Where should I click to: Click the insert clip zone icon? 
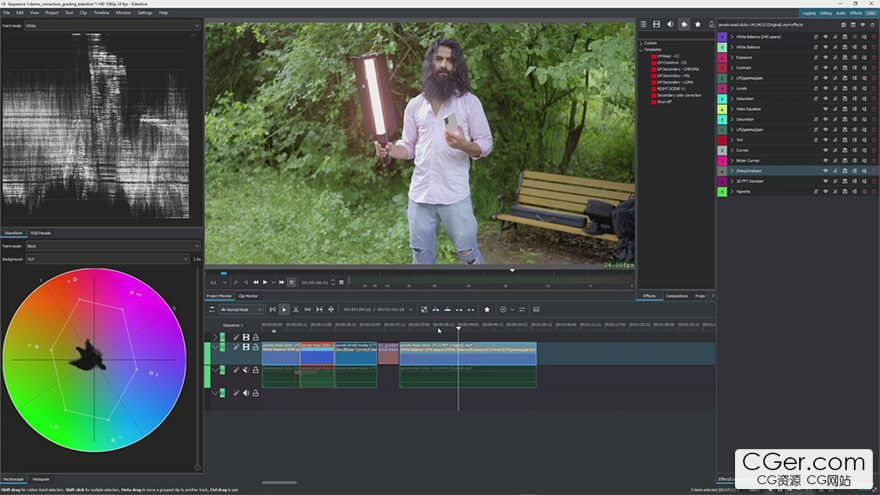tap(436, 309)
